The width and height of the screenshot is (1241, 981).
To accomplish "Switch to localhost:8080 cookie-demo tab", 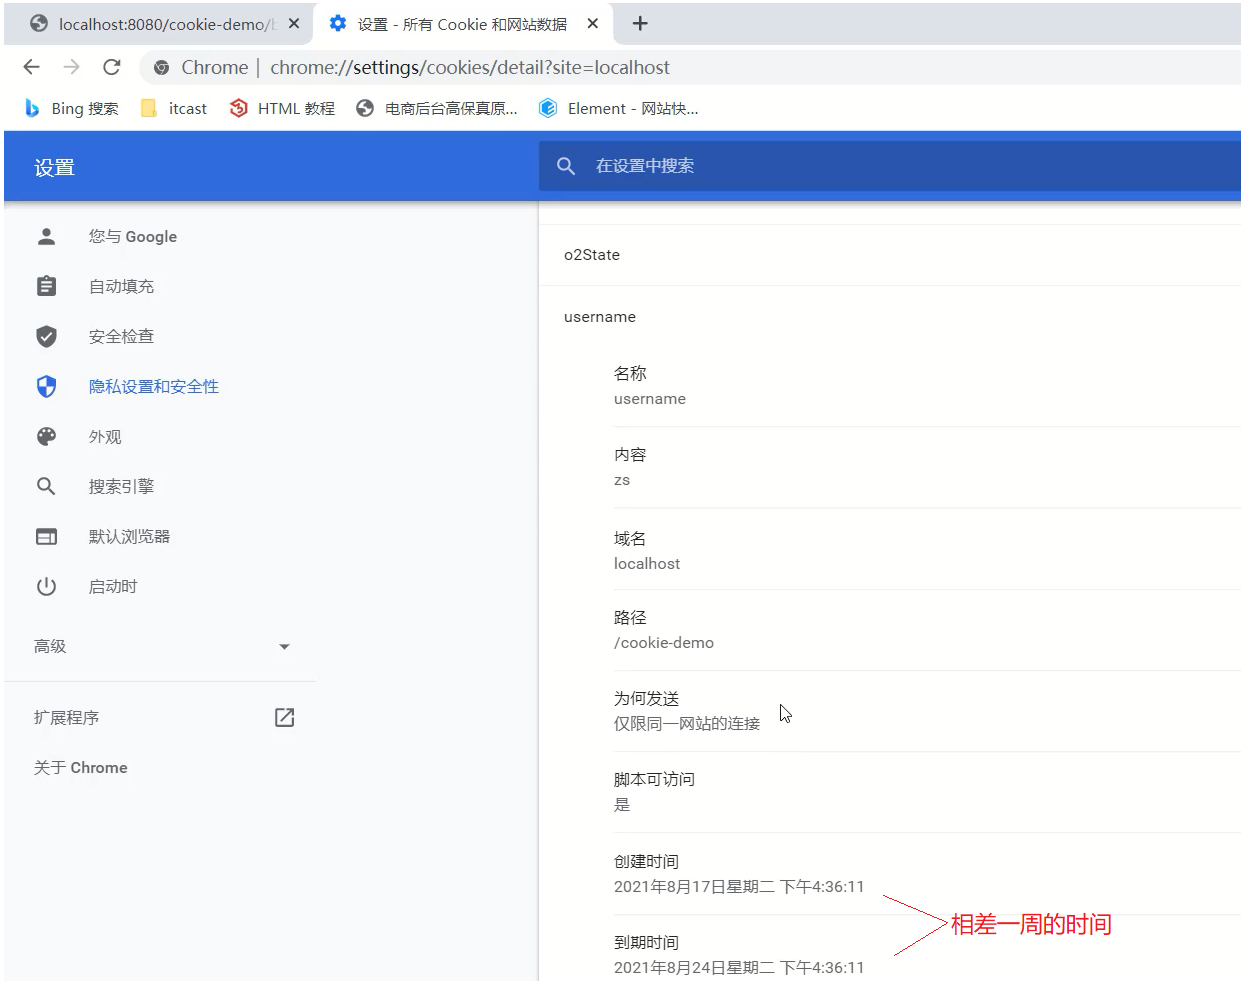I will point(160,24).
